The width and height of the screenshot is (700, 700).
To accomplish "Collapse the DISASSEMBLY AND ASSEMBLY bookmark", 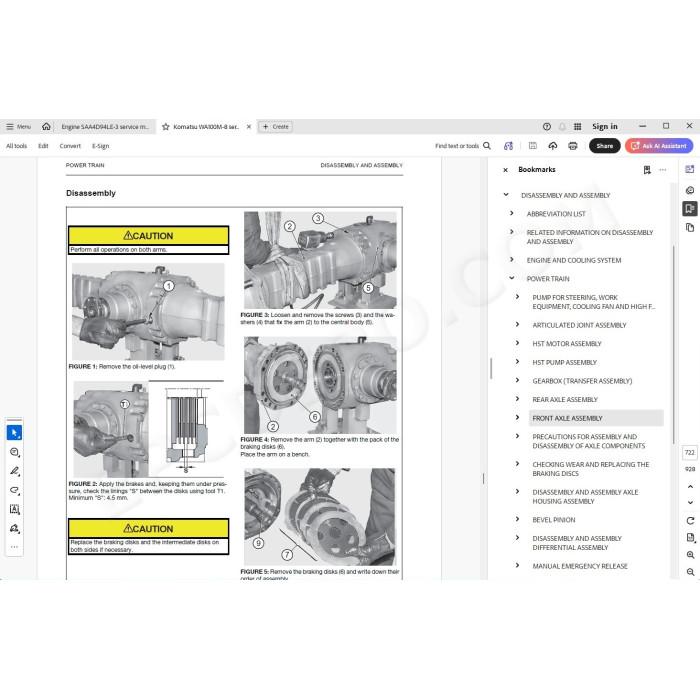I will pyautogui.click(x=506, y=195).
